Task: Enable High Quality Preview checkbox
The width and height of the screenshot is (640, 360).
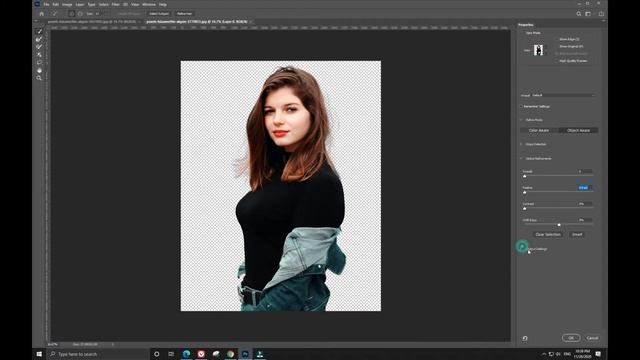Action: [557, 61]
